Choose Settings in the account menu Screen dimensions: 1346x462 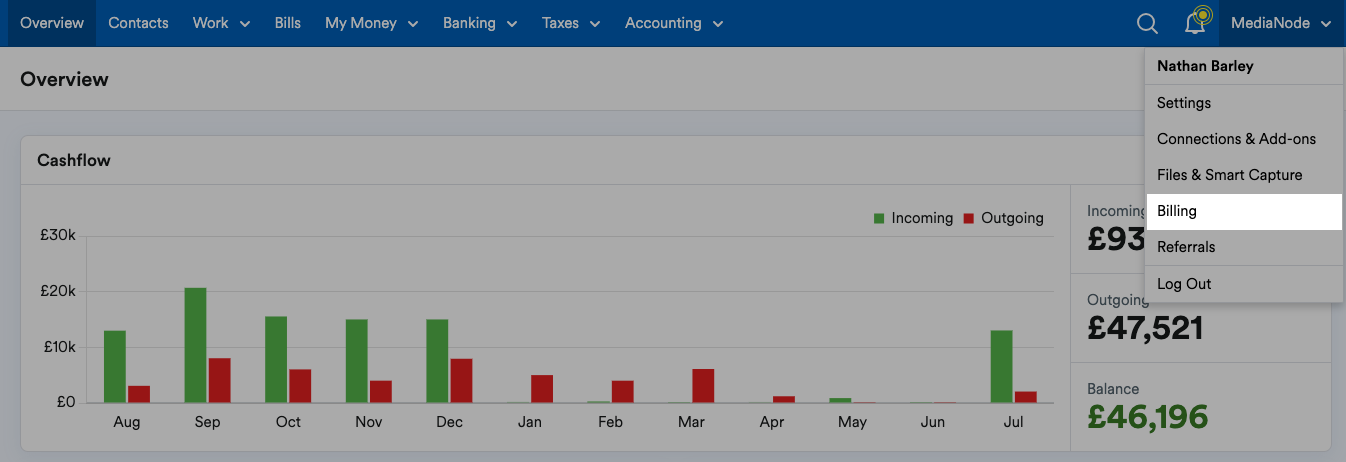click(1184, 103)
